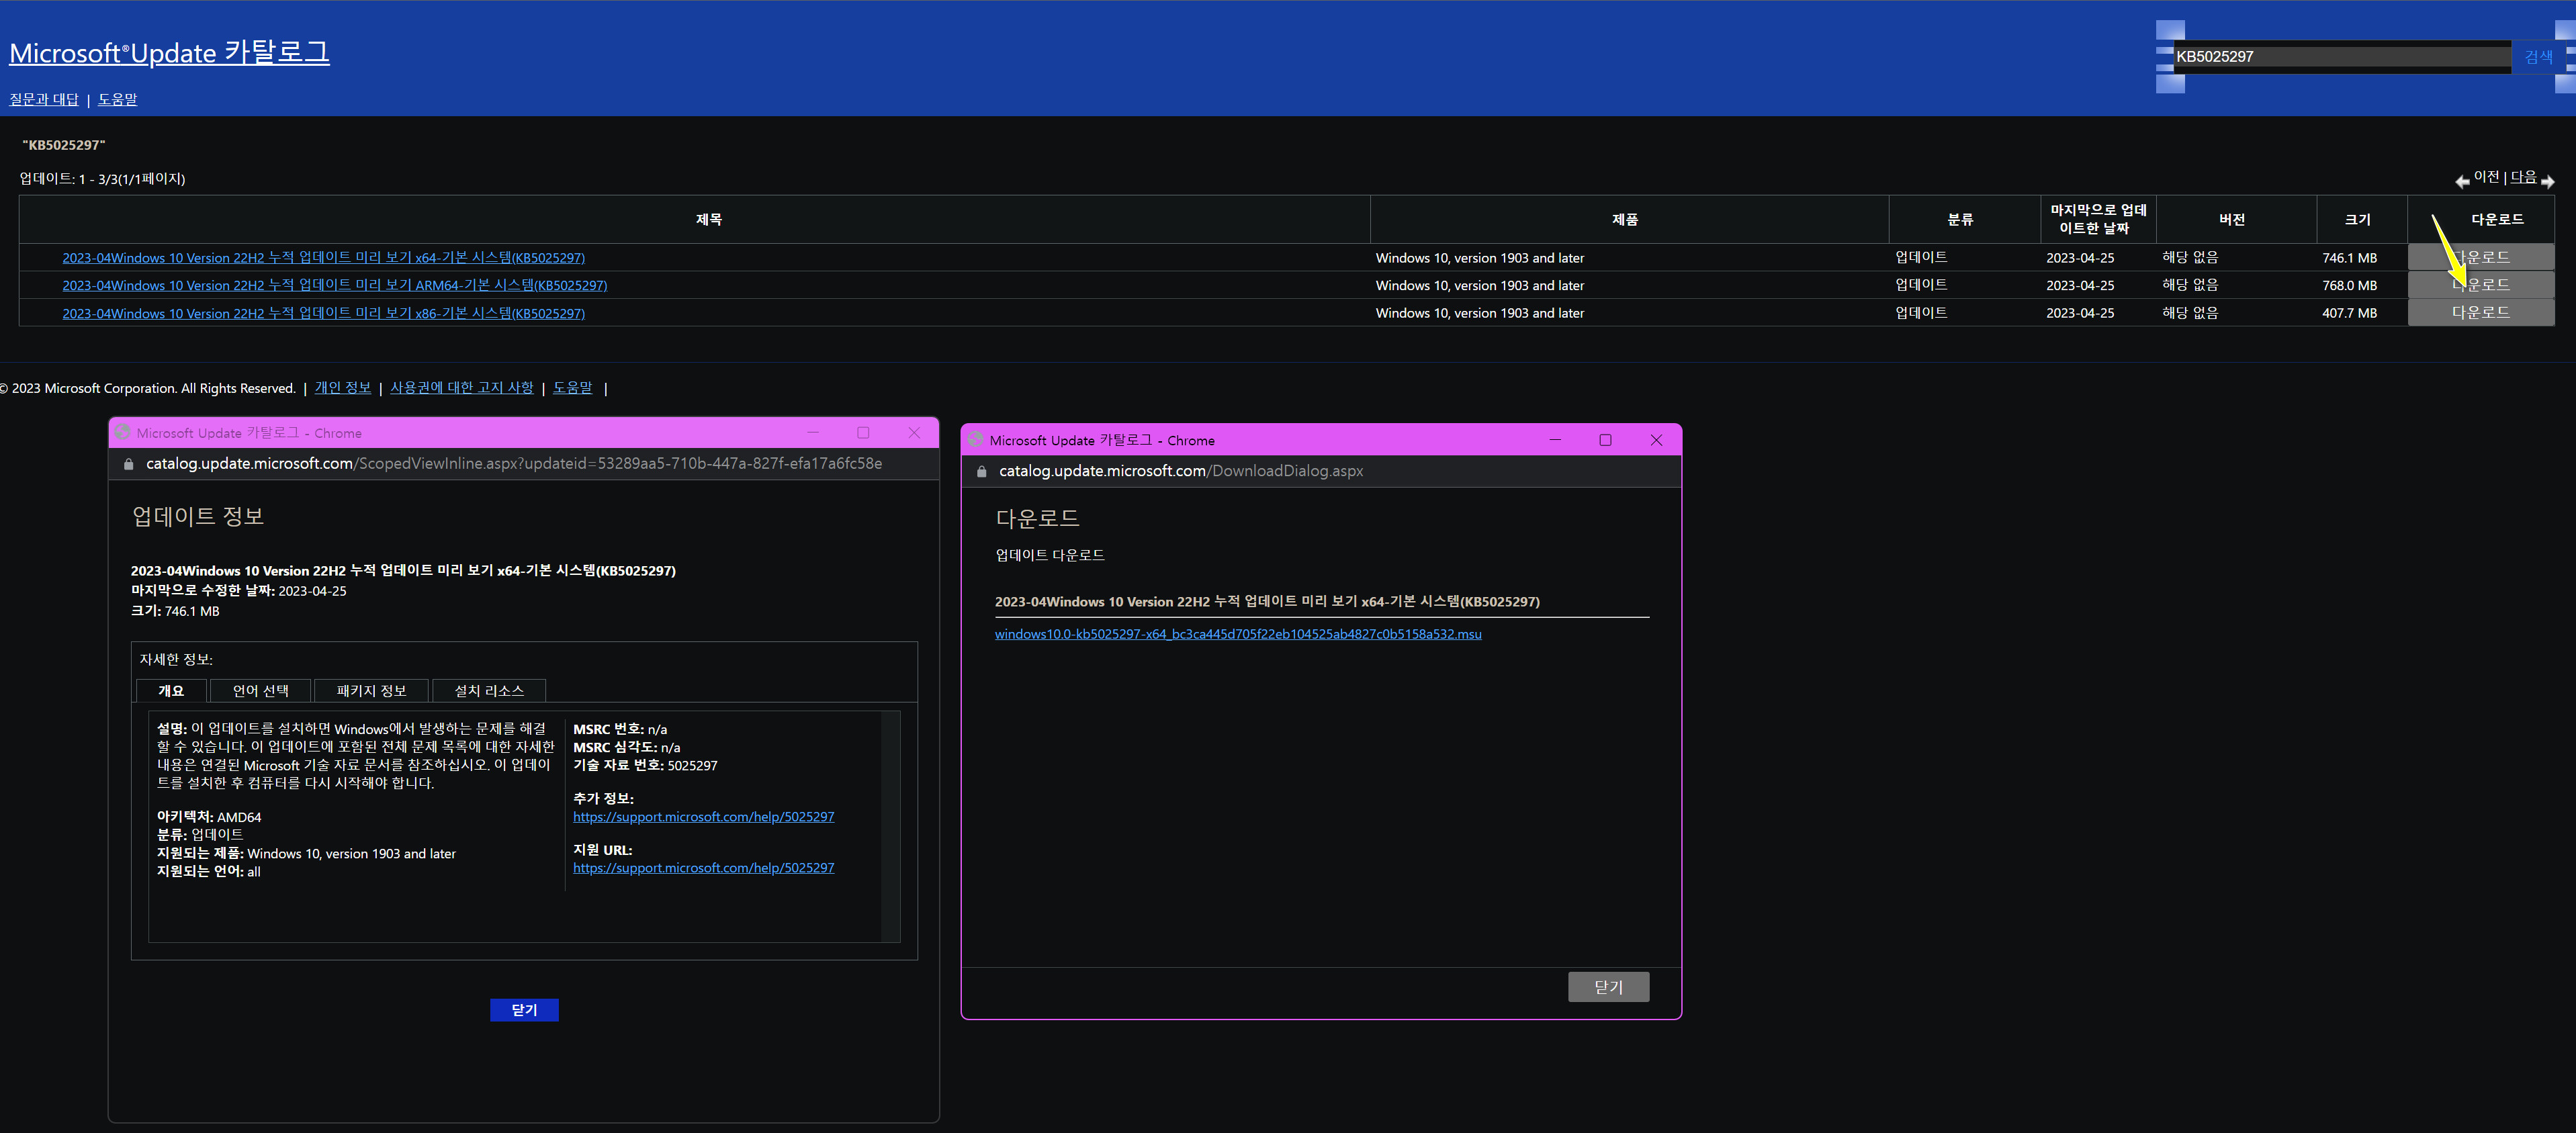
Task: Click 다운로드 button for the 407.7 MB update
Action: (2480, 312)
